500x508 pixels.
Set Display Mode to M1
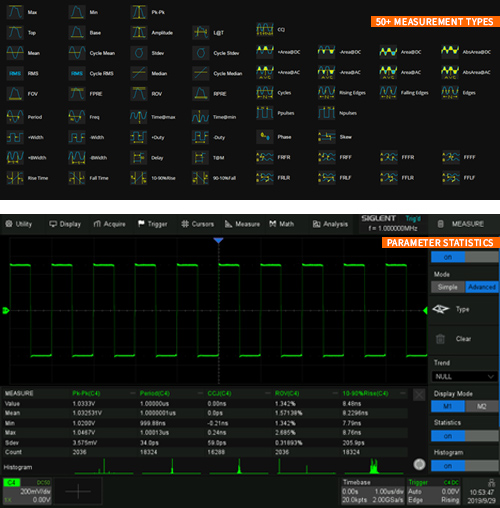pos(448,406)
